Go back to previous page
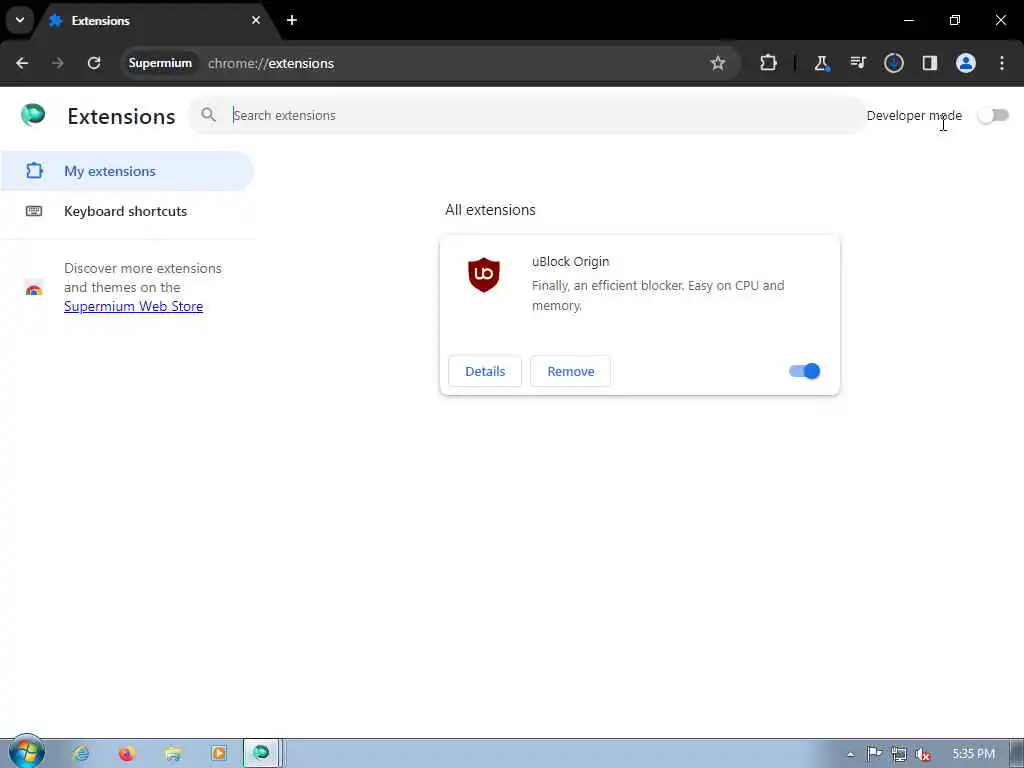This screenshot has width=1024, height=768. click(22, 63)
